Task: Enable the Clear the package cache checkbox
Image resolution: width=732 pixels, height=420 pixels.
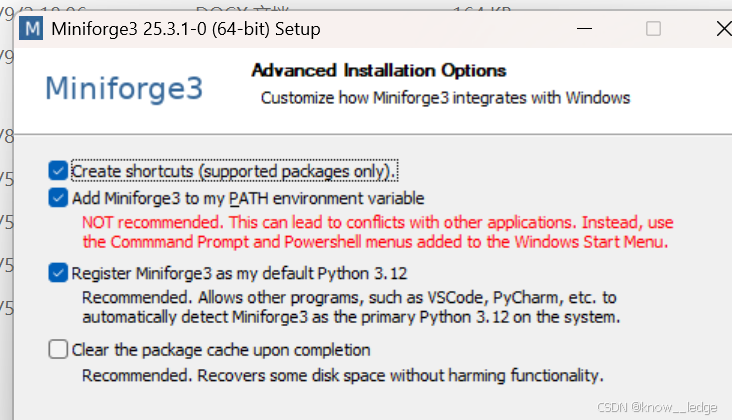Action: coord(58,349)
